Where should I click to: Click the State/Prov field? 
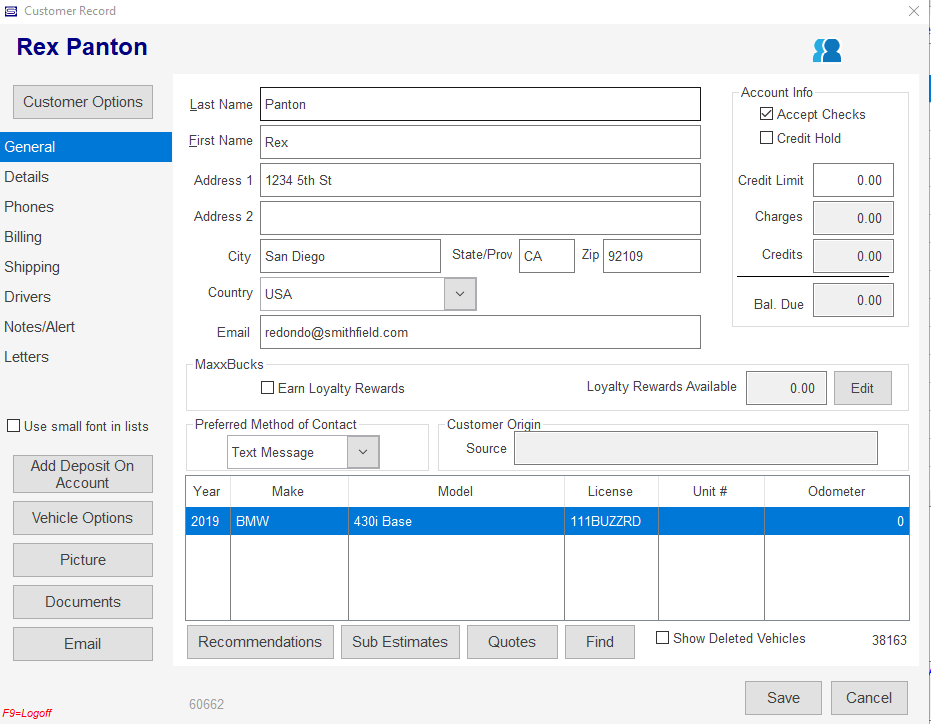(547, 256)
